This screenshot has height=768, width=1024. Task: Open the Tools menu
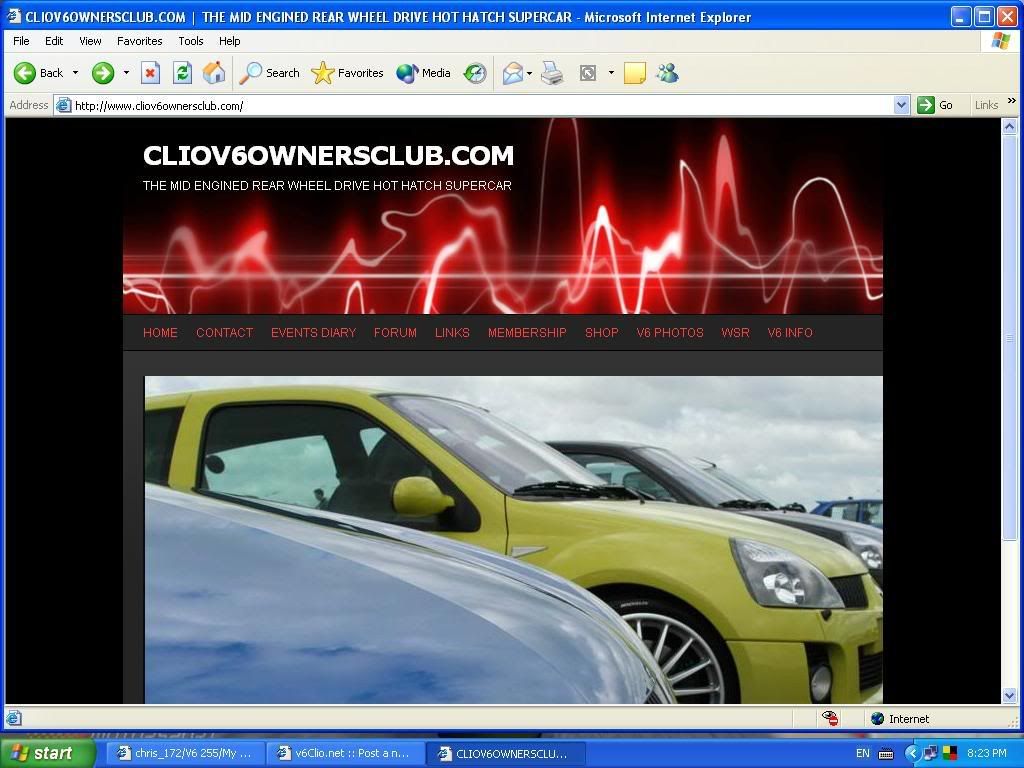coord(191,41)
